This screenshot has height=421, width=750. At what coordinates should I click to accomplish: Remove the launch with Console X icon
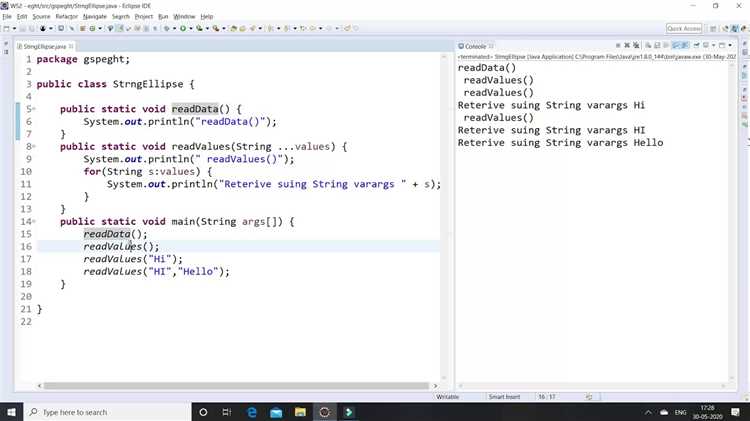pyautogui.click(x=627, y=45)
